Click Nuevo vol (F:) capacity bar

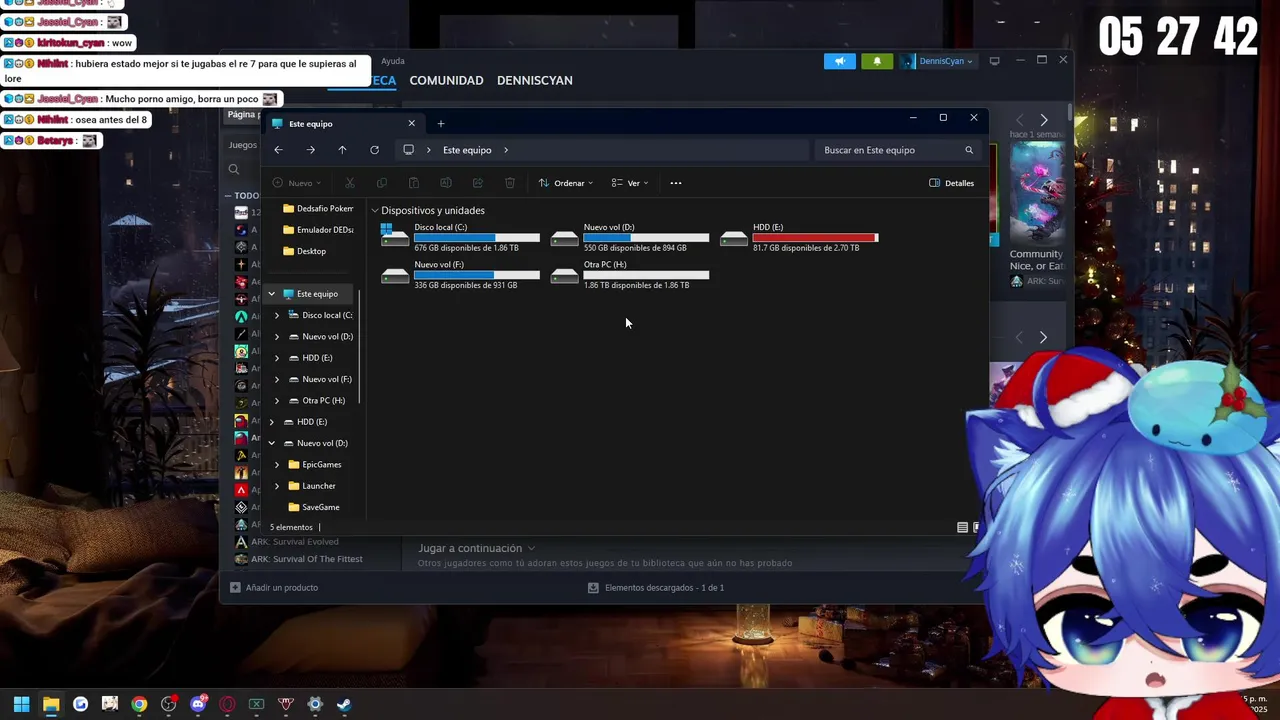coord(477,275)
